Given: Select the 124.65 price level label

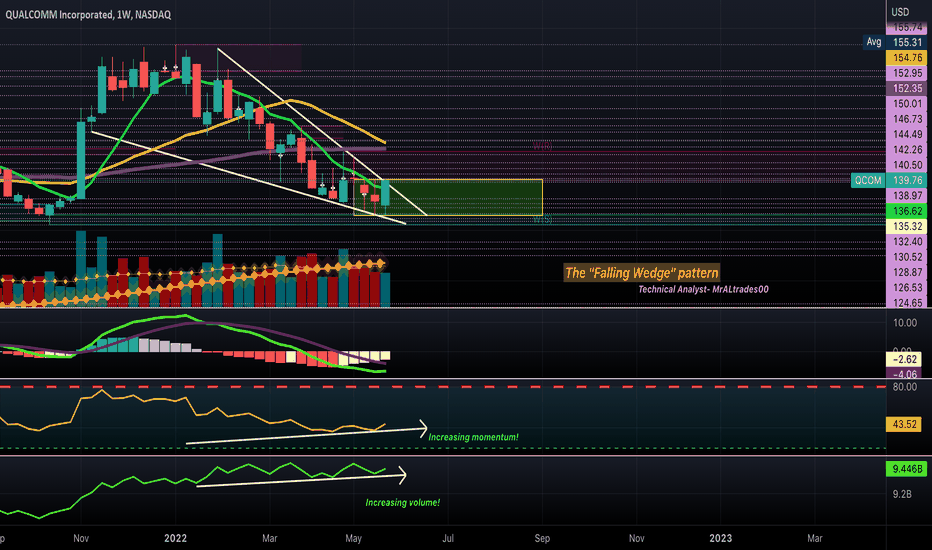Looking at the screenshot, I should coord(906,302).
